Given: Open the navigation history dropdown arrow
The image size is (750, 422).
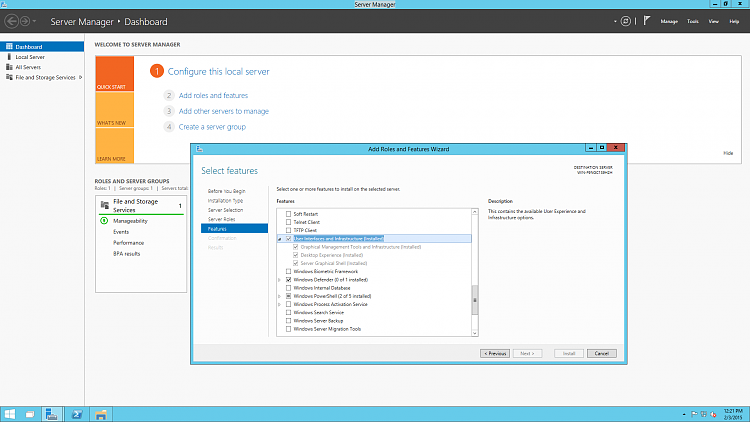Looking at the screenshot, I should click(34, 21).
